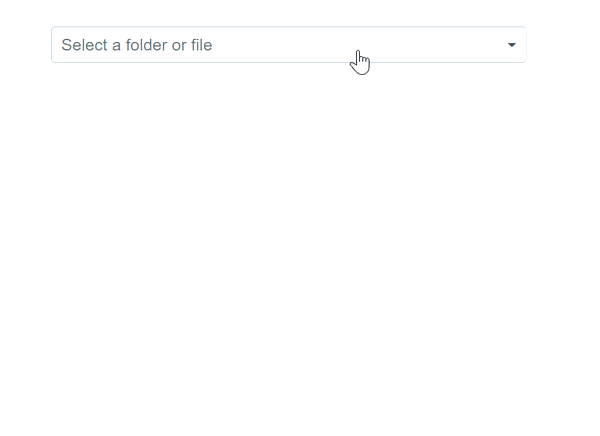Toggle the file selector dropdown open
600x436 pixels.
click(289, 44)
